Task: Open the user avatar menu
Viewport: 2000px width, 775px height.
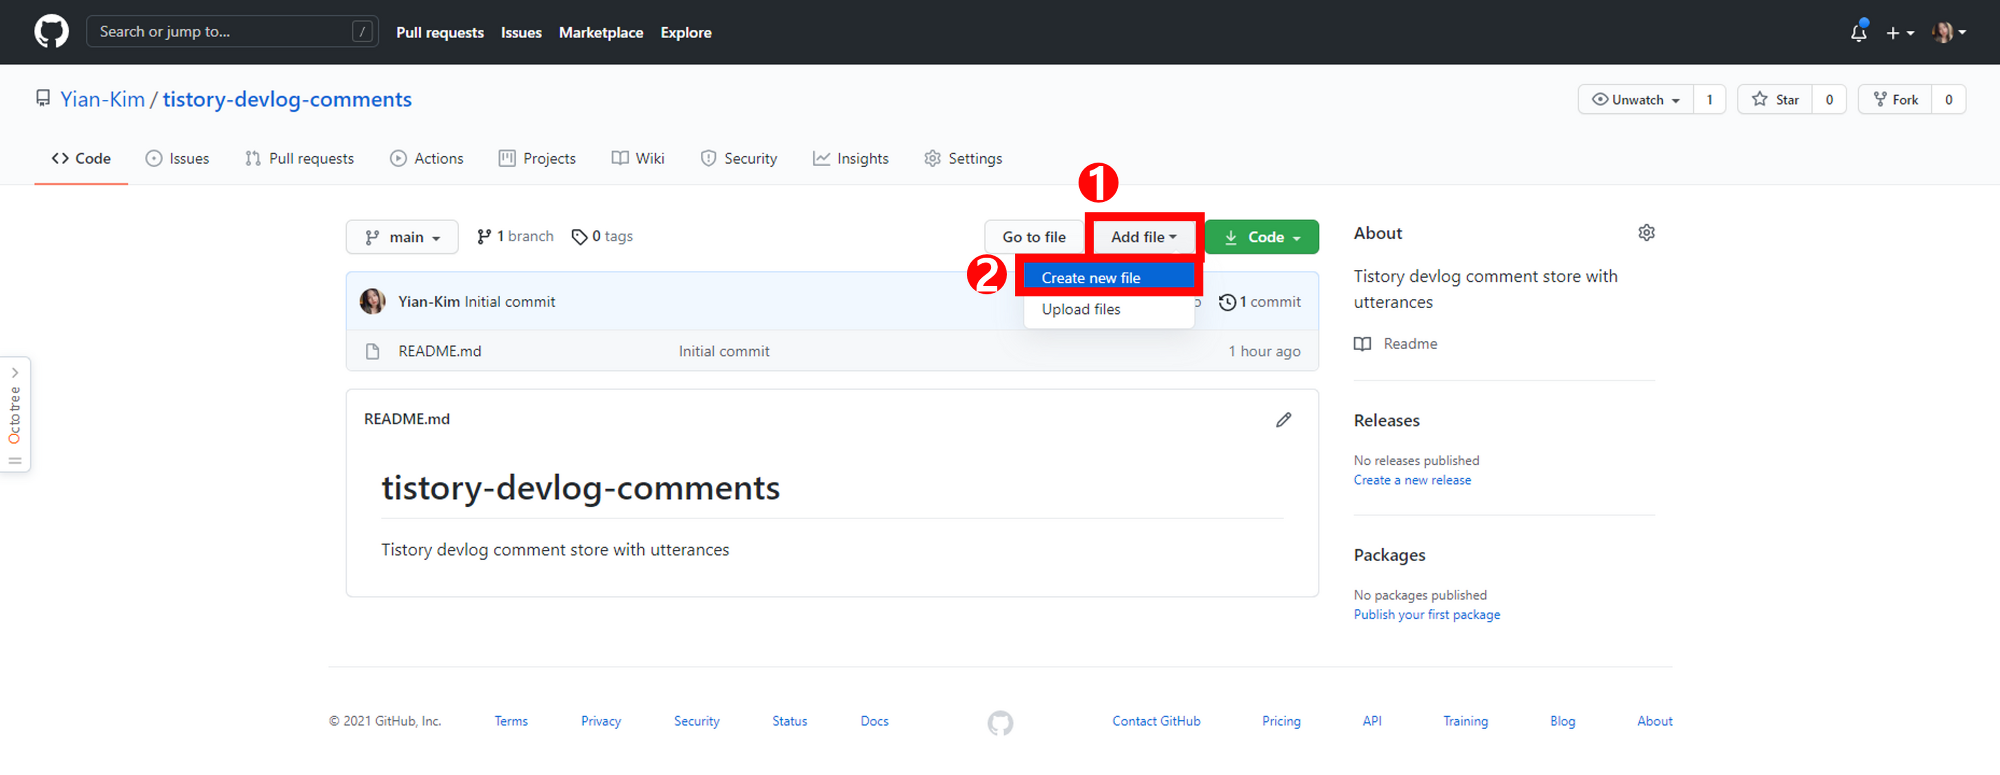Action: (x=1949, y=32)
